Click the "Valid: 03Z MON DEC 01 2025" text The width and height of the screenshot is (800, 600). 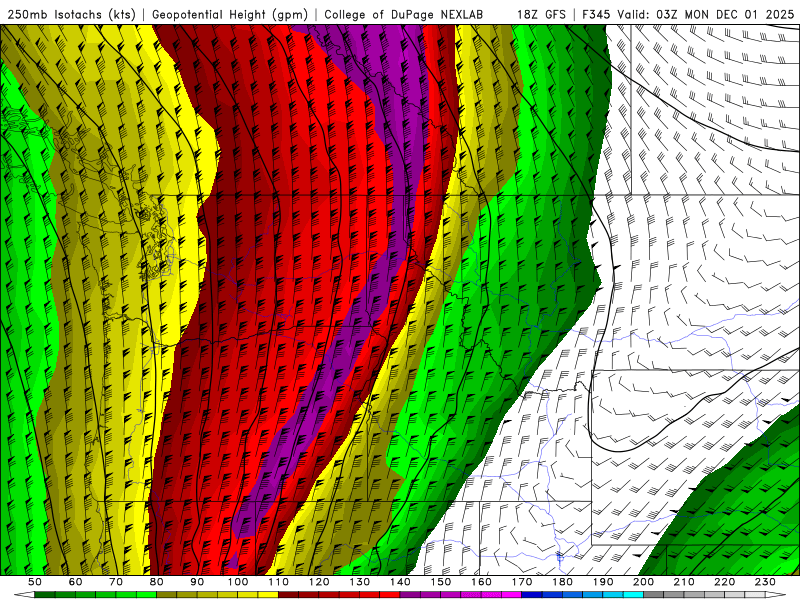click(x=706, y=14)
